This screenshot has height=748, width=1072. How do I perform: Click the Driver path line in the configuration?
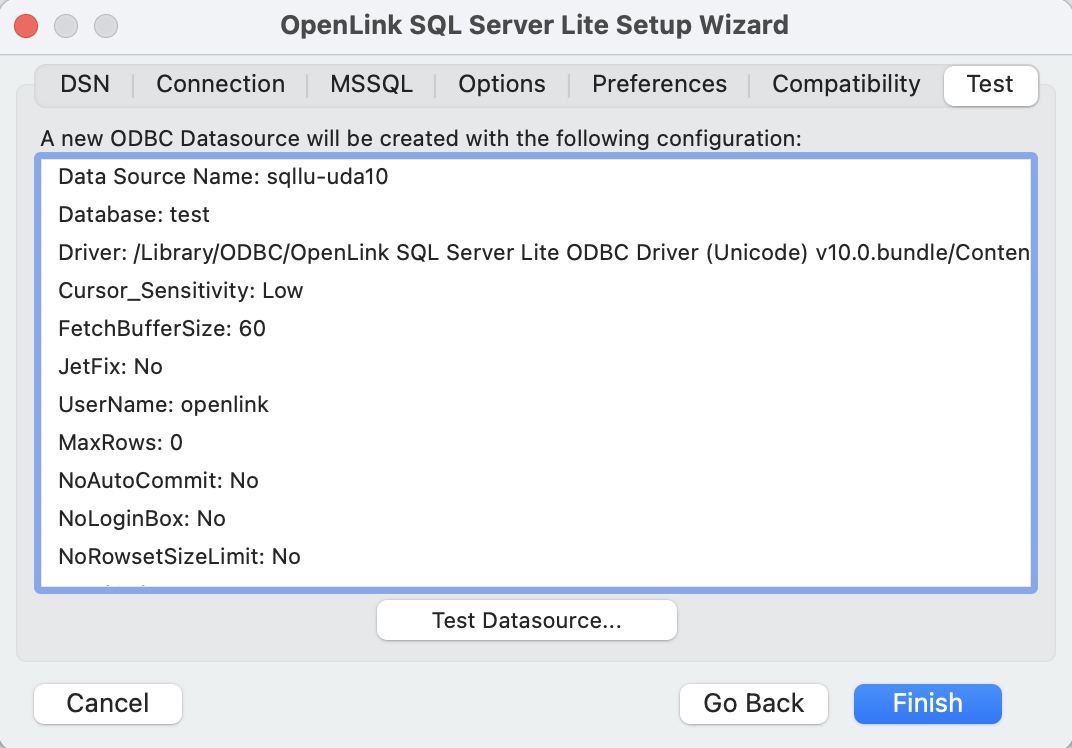tap(543, 253)
